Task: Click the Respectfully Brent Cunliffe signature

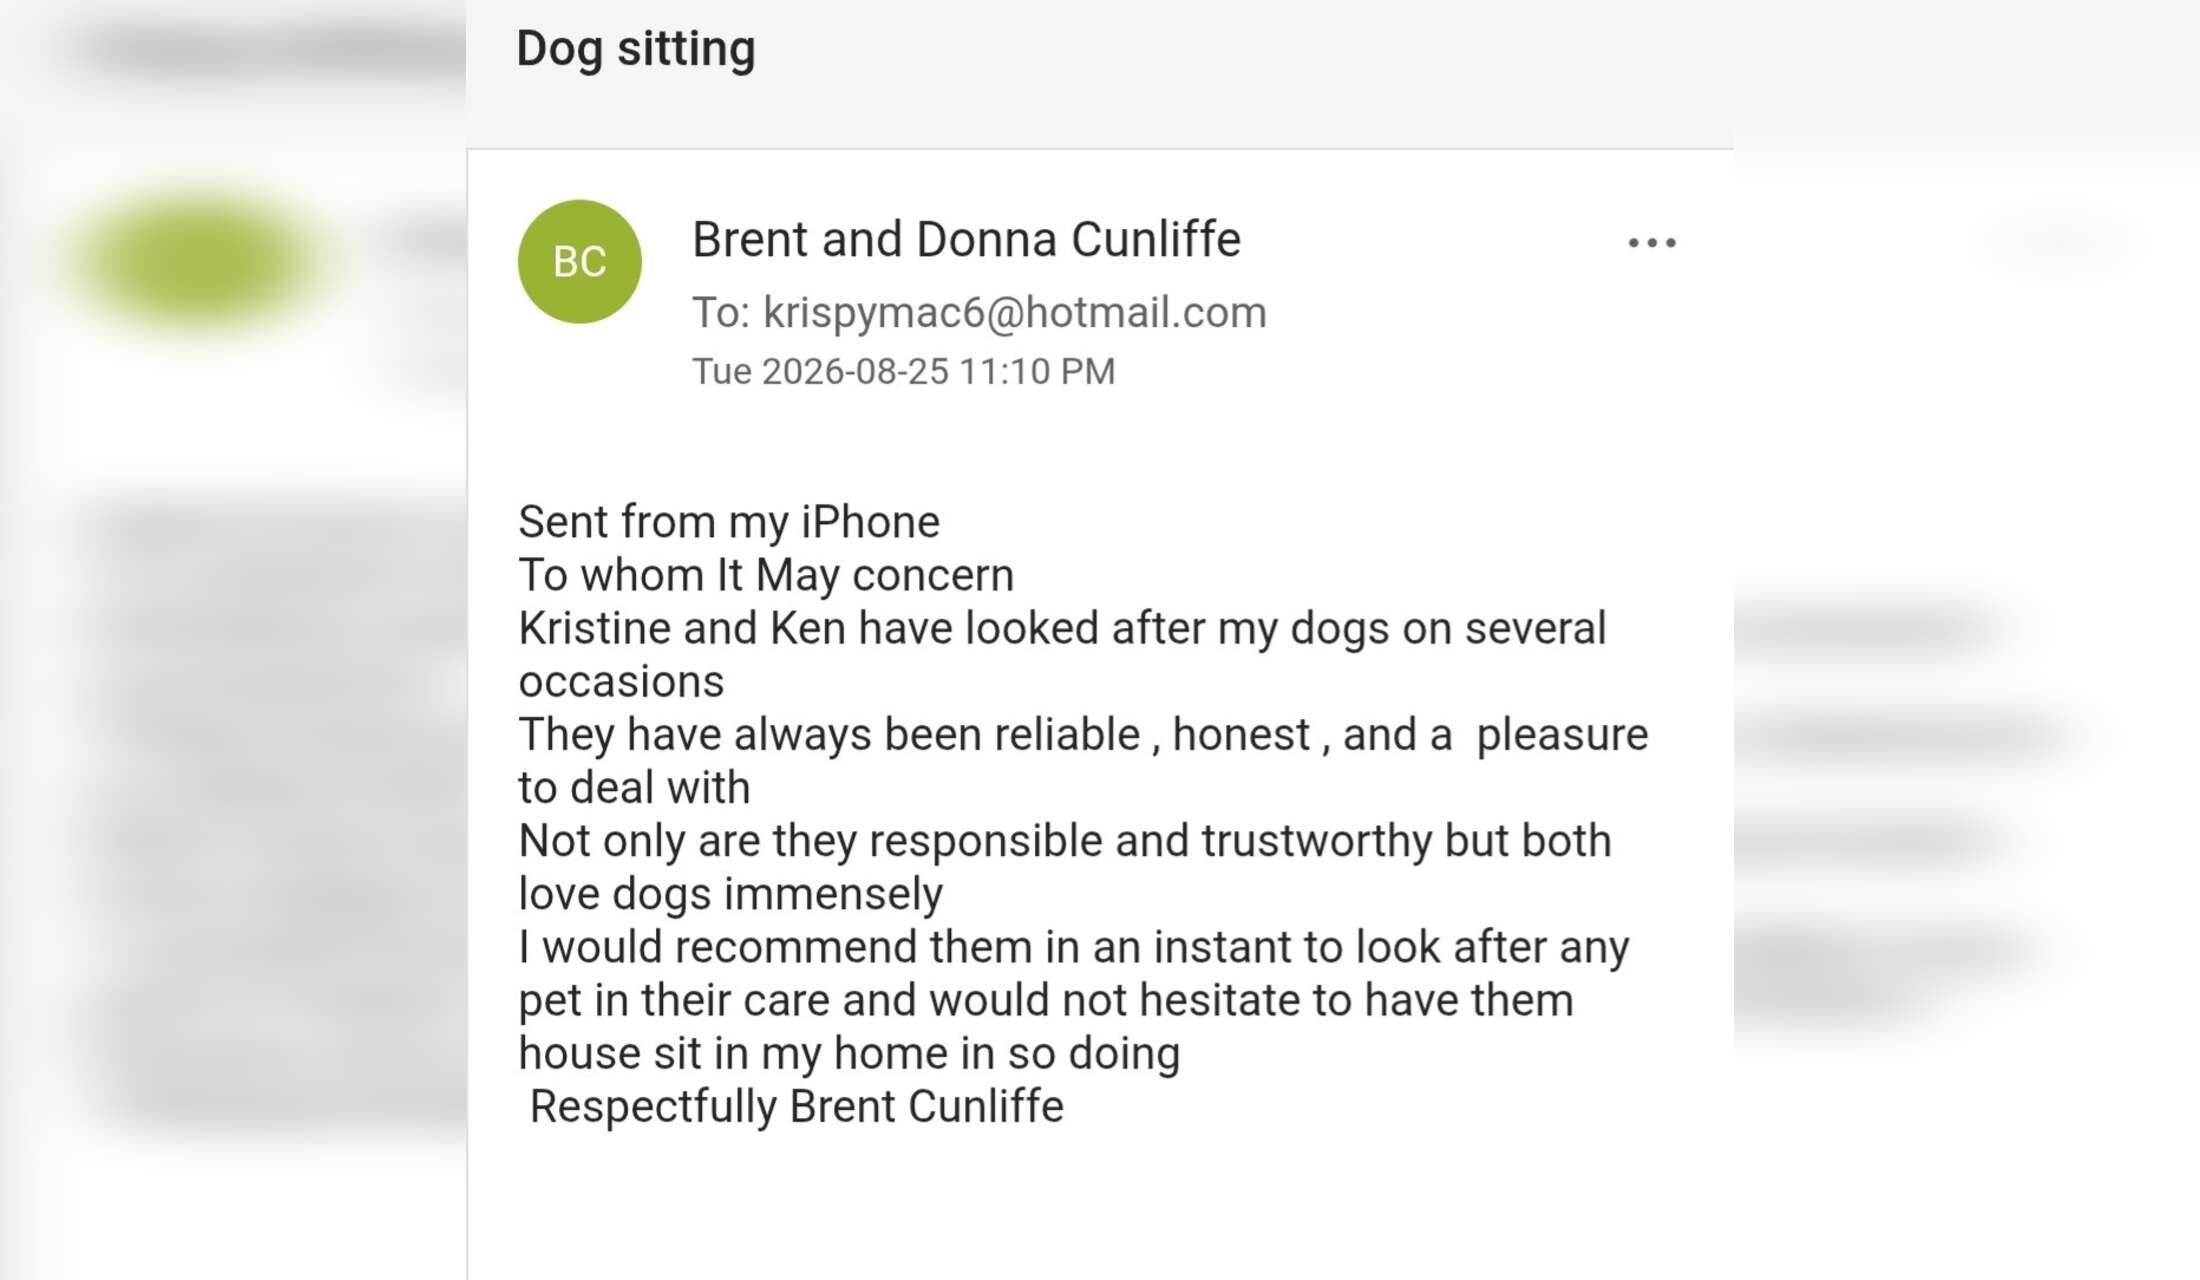Action: [x=796, y=1107]
